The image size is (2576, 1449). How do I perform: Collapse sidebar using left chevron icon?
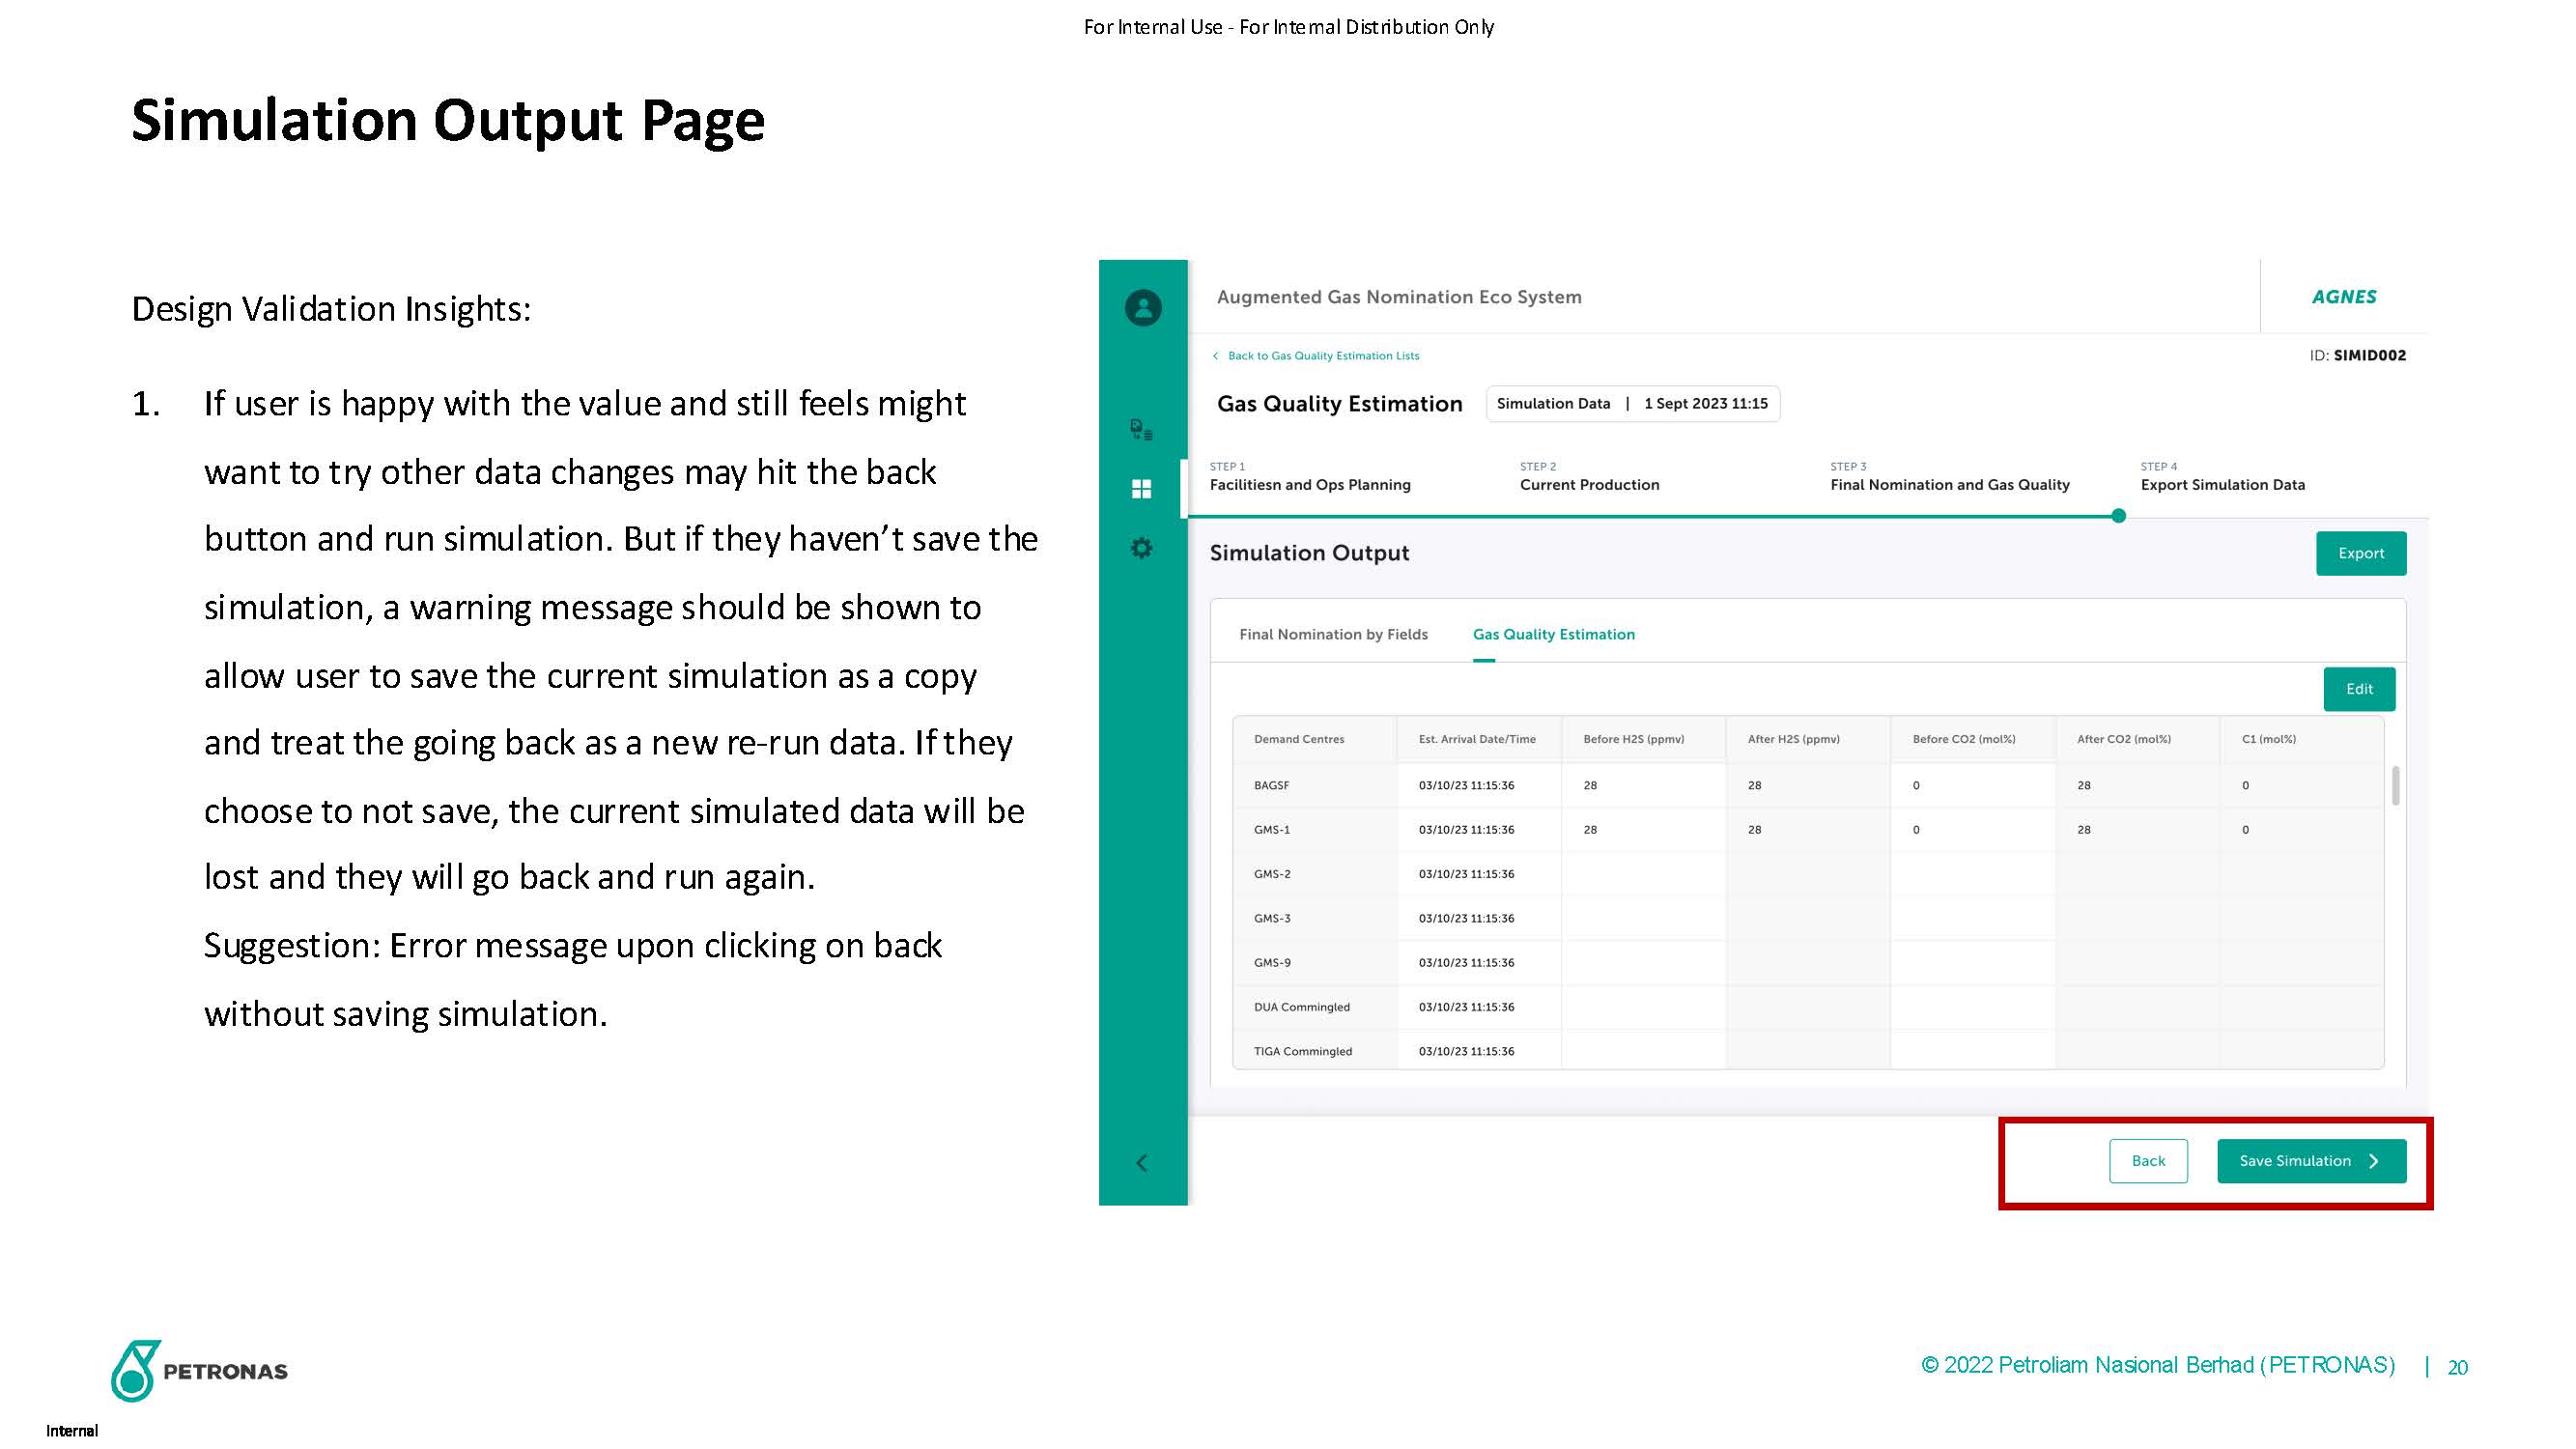[x=1141, y=1162]
